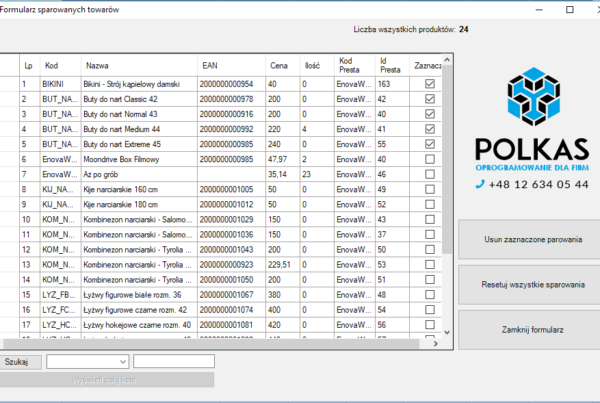Click Zamknij formularz button
Viewport: 600px width, 403px height.
527,329
